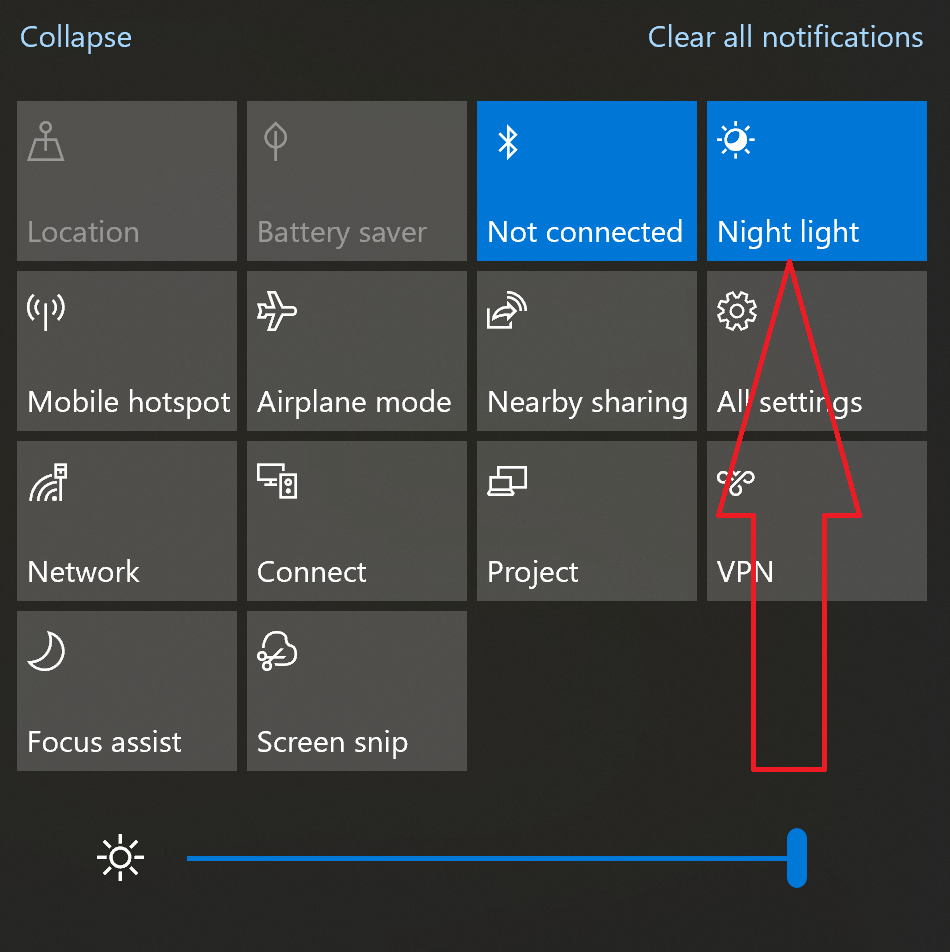
Task: Turn on Battery saver
Action: tap(356, 181)
